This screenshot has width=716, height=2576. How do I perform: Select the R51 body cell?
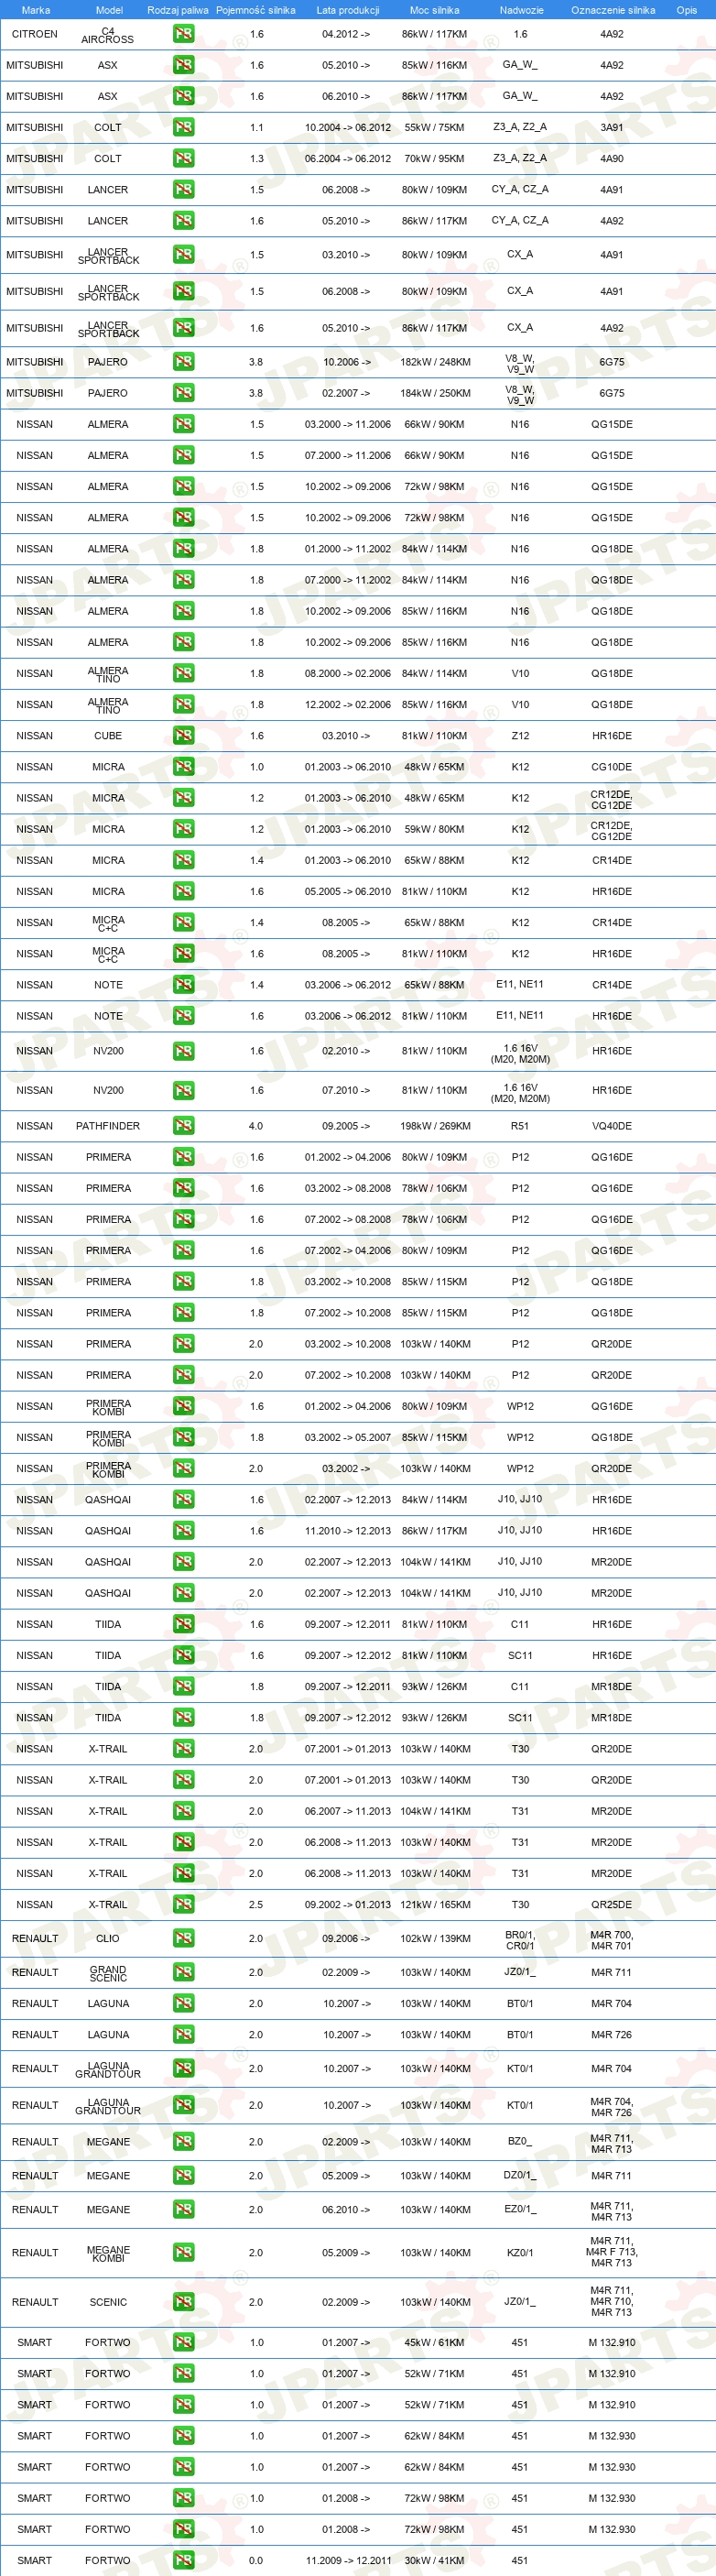click(520, 1126)
